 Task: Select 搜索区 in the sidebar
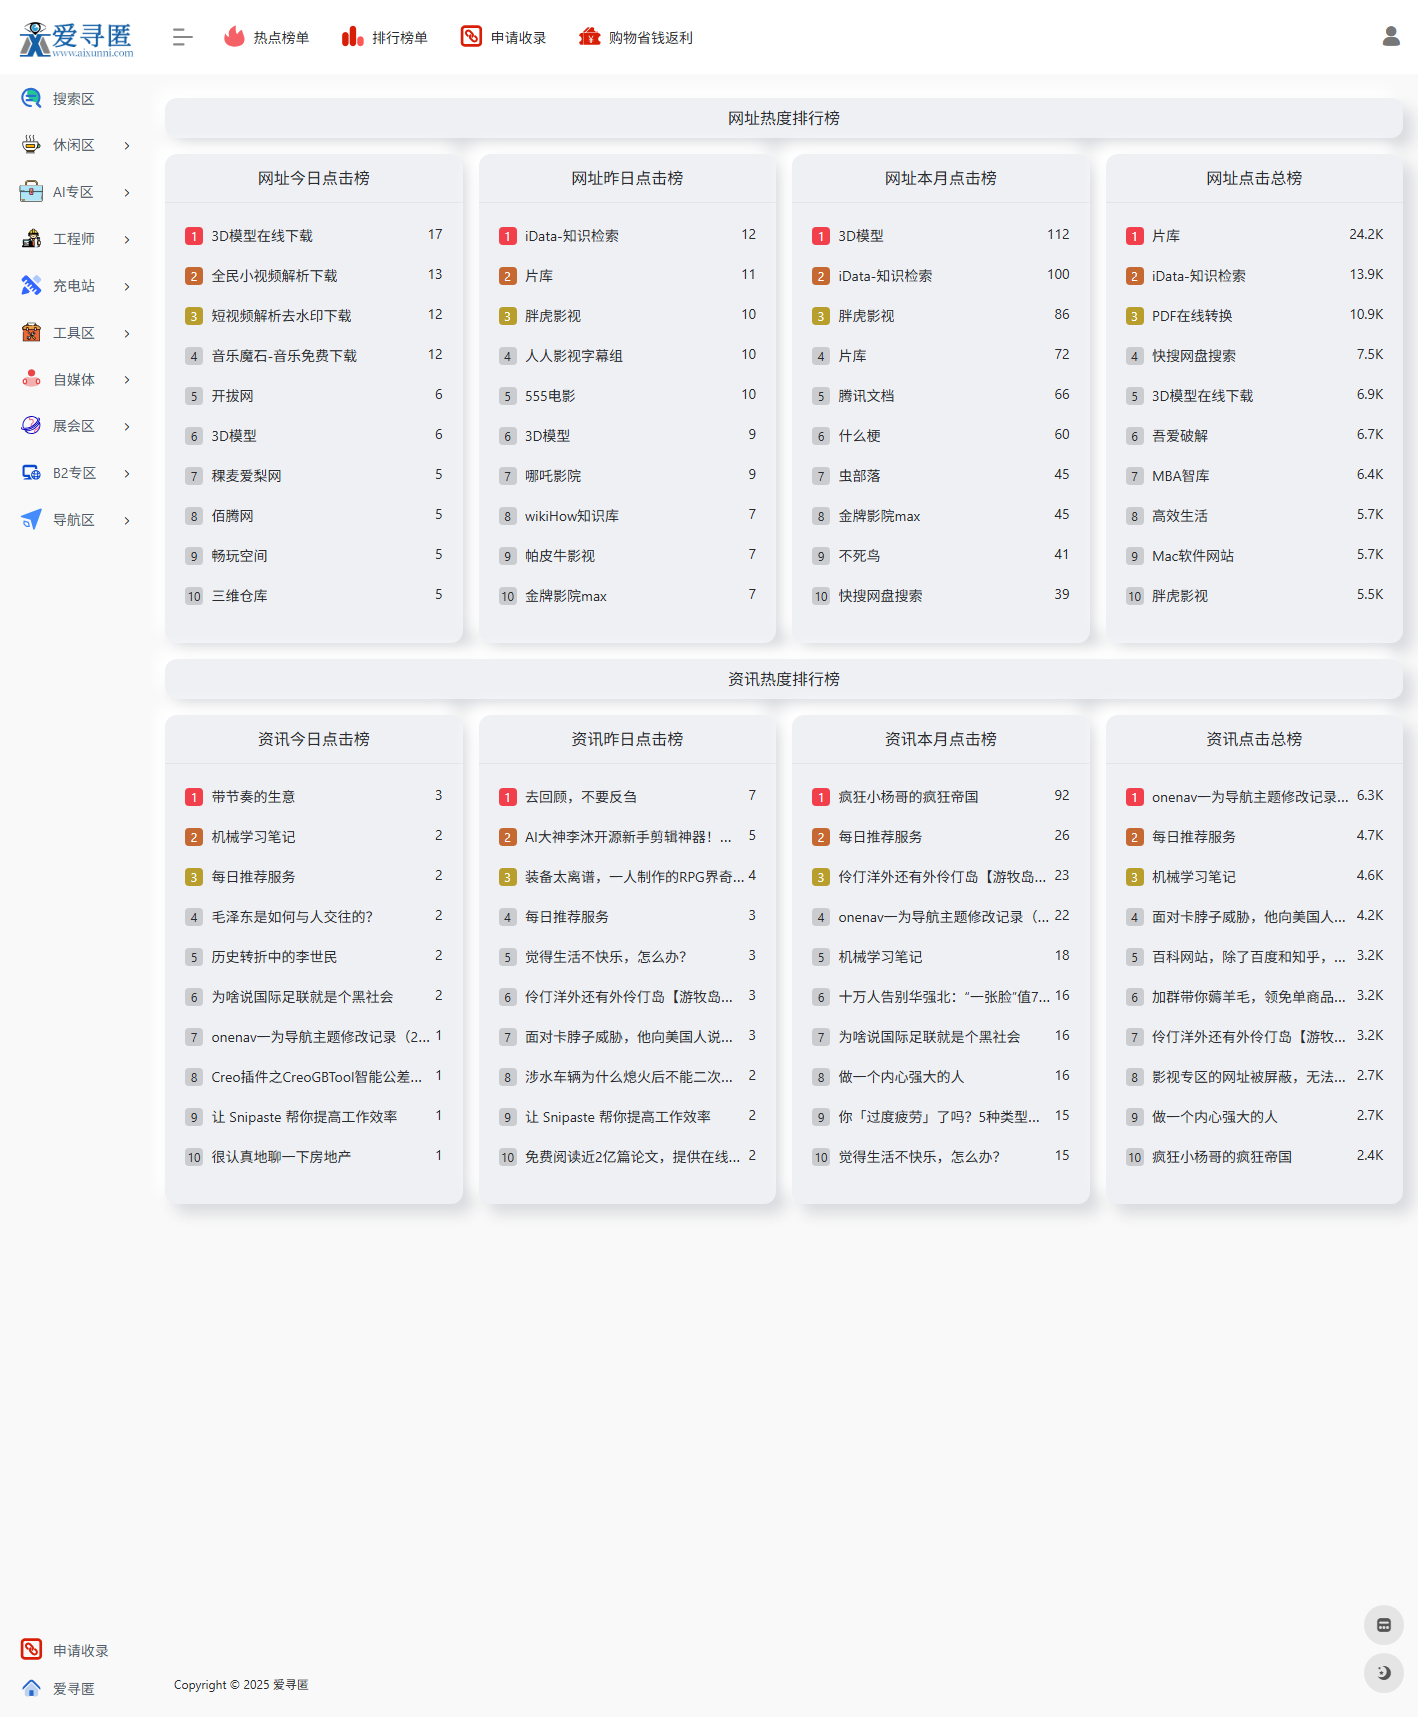(74, 99)
